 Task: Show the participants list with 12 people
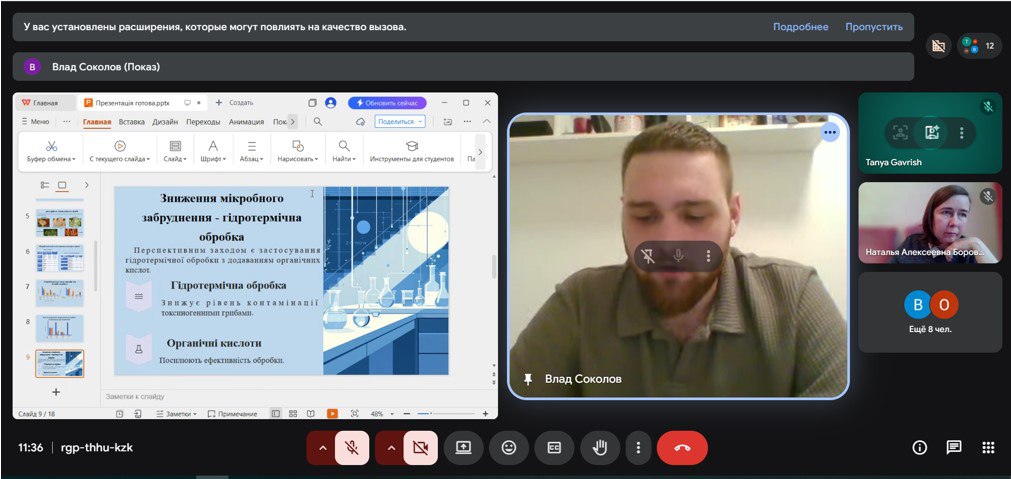pyautogui.click(x=978, y=46)
